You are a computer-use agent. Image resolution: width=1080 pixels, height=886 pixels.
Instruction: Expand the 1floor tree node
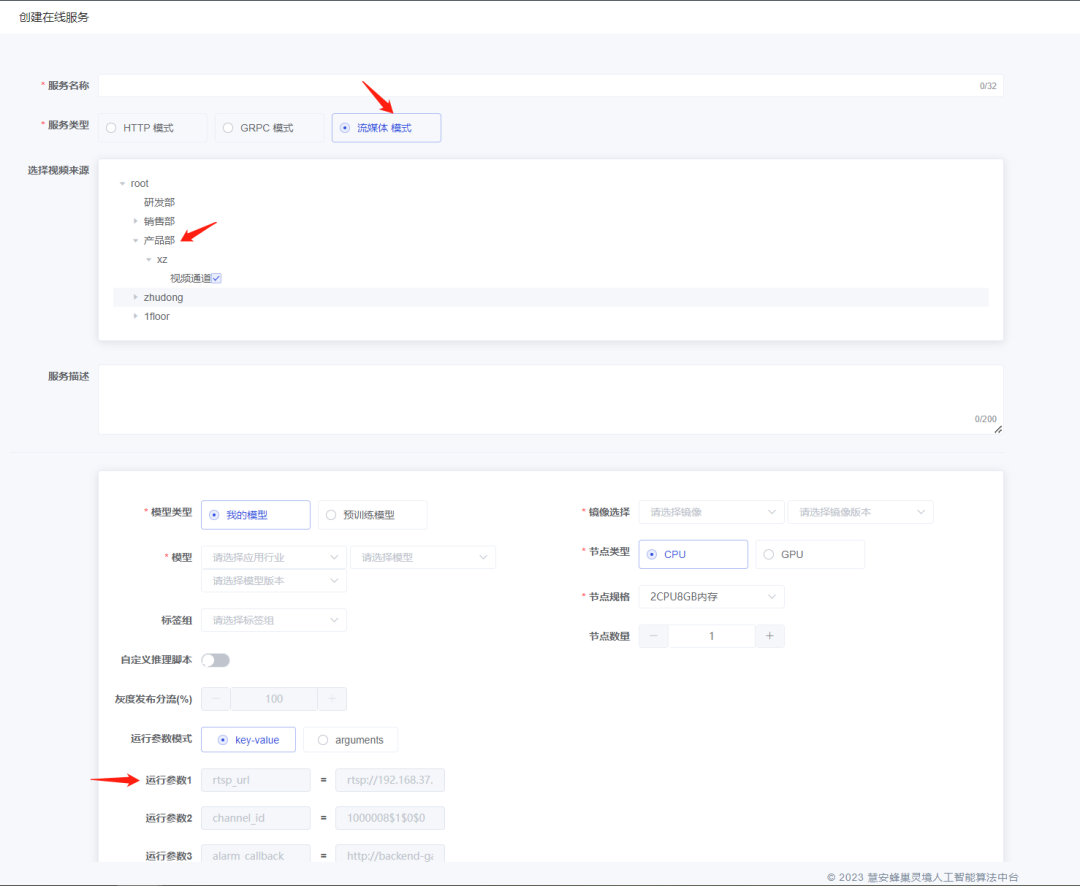click(136, 316)
